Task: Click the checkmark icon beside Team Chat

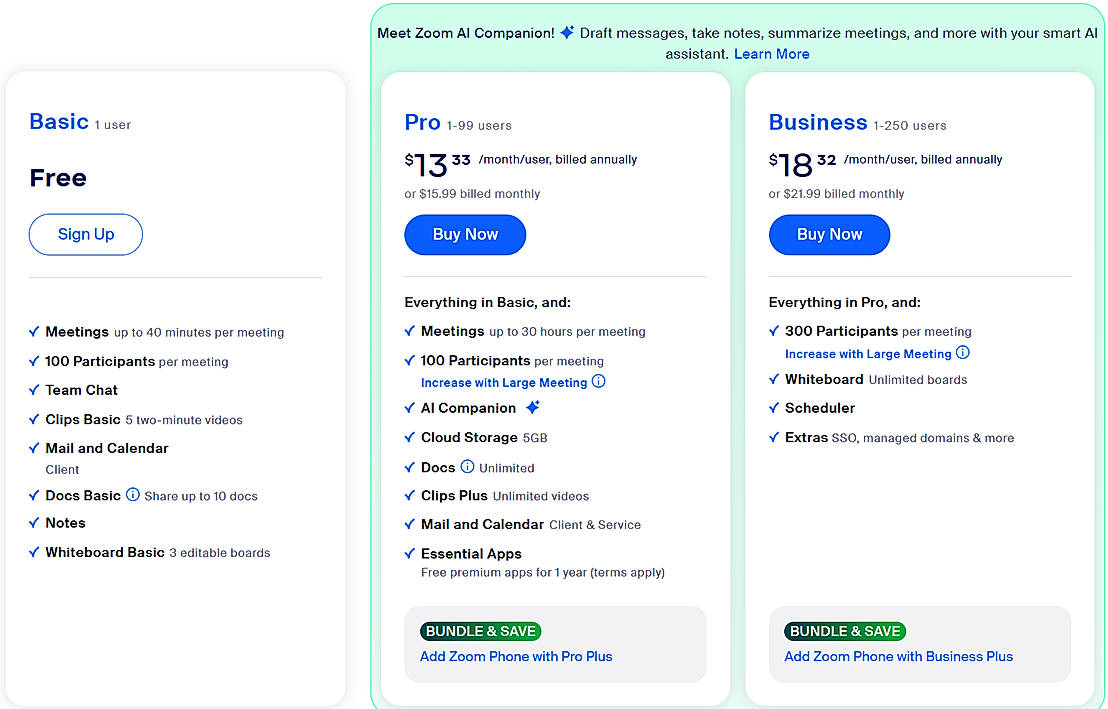Action: pos(35,390)
